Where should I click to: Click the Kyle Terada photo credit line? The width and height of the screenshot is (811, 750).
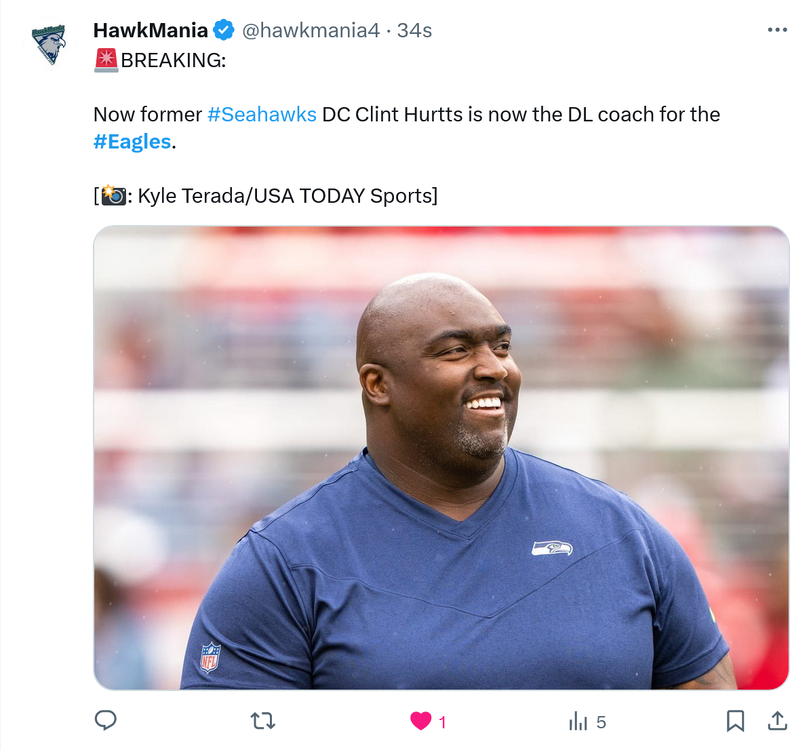coord(265,196)
